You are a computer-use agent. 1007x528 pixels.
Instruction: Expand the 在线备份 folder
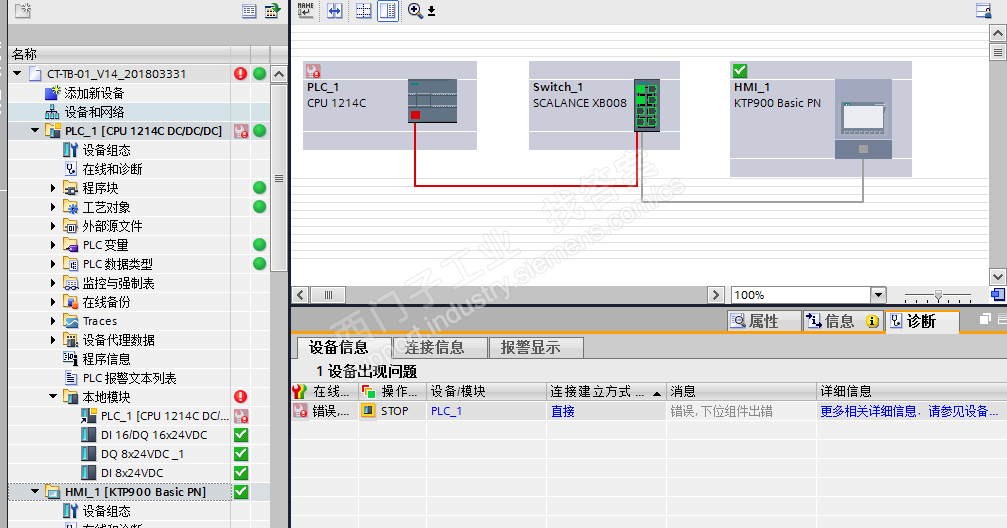pos(53,302)
